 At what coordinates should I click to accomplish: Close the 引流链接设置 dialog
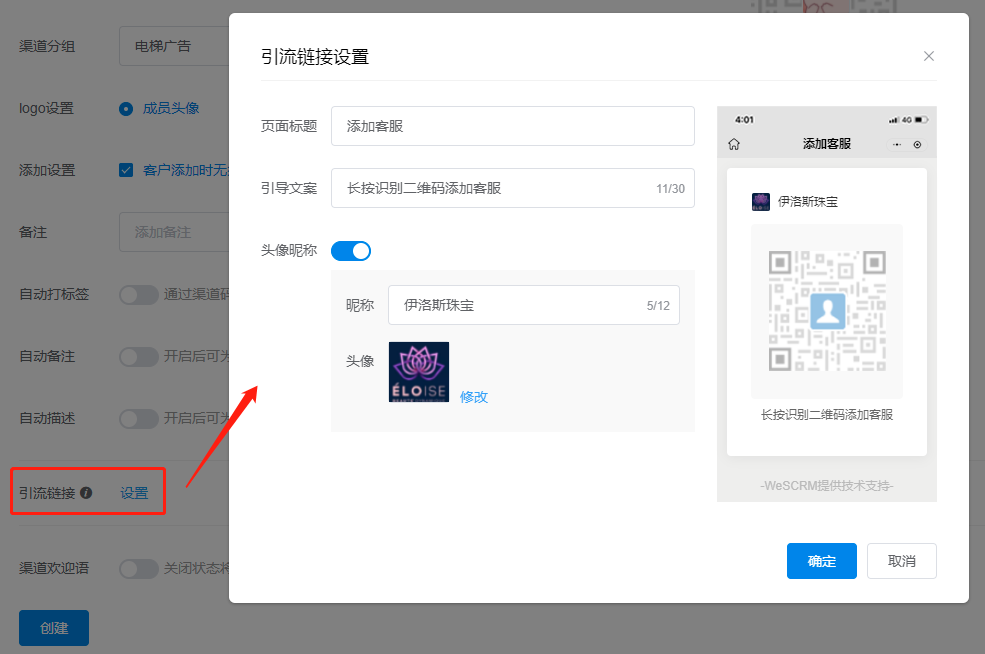tap(928, 57)
